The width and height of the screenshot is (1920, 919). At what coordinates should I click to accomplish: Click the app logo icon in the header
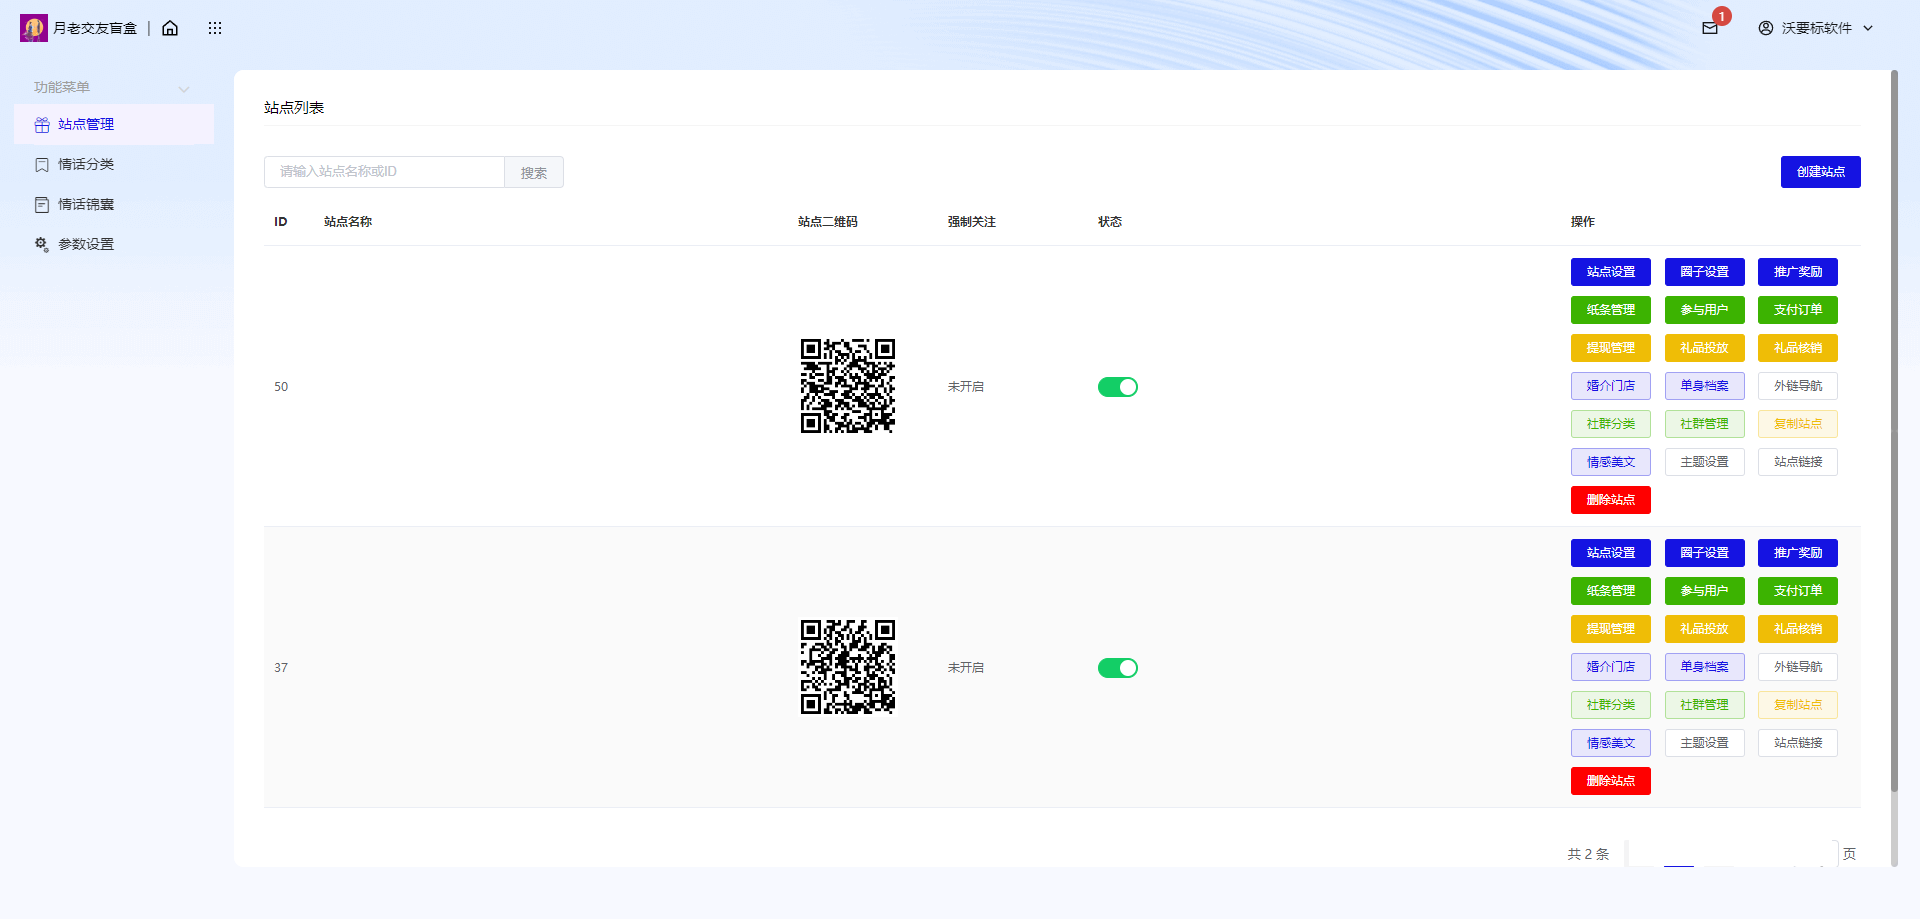click(x=33, y=28)
